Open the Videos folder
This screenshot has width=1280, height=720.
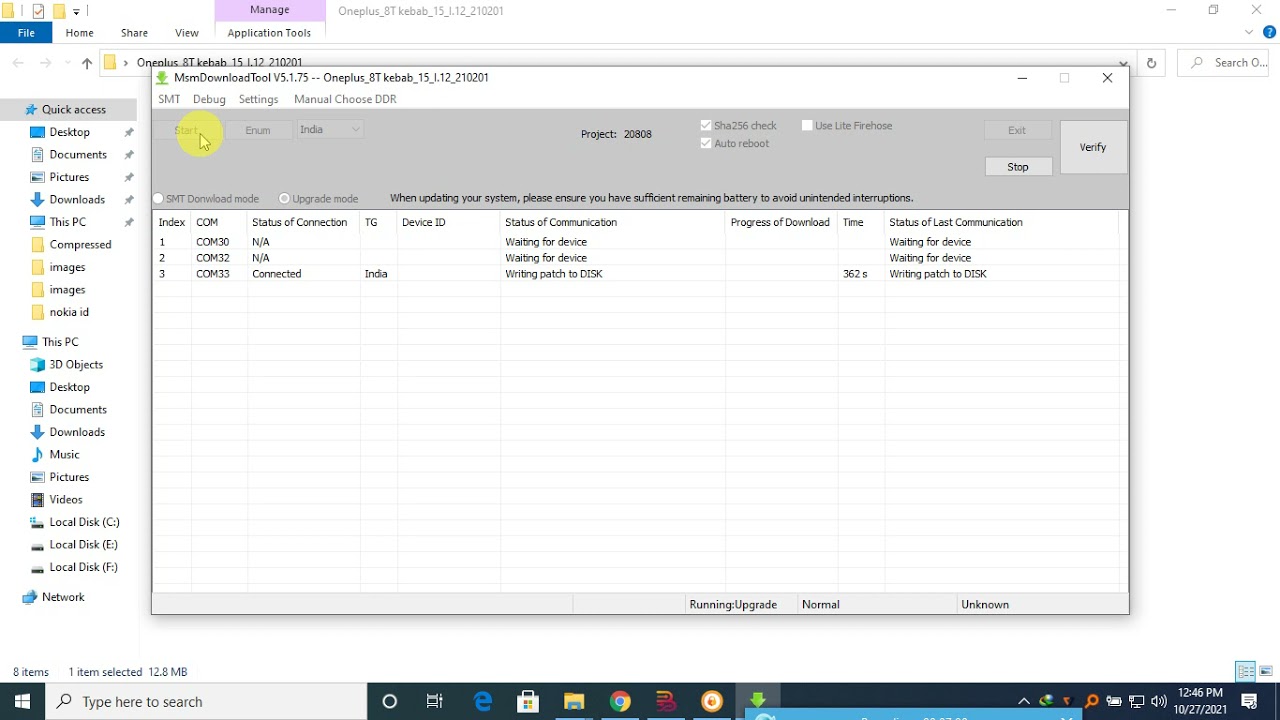[x=66, y=500]
